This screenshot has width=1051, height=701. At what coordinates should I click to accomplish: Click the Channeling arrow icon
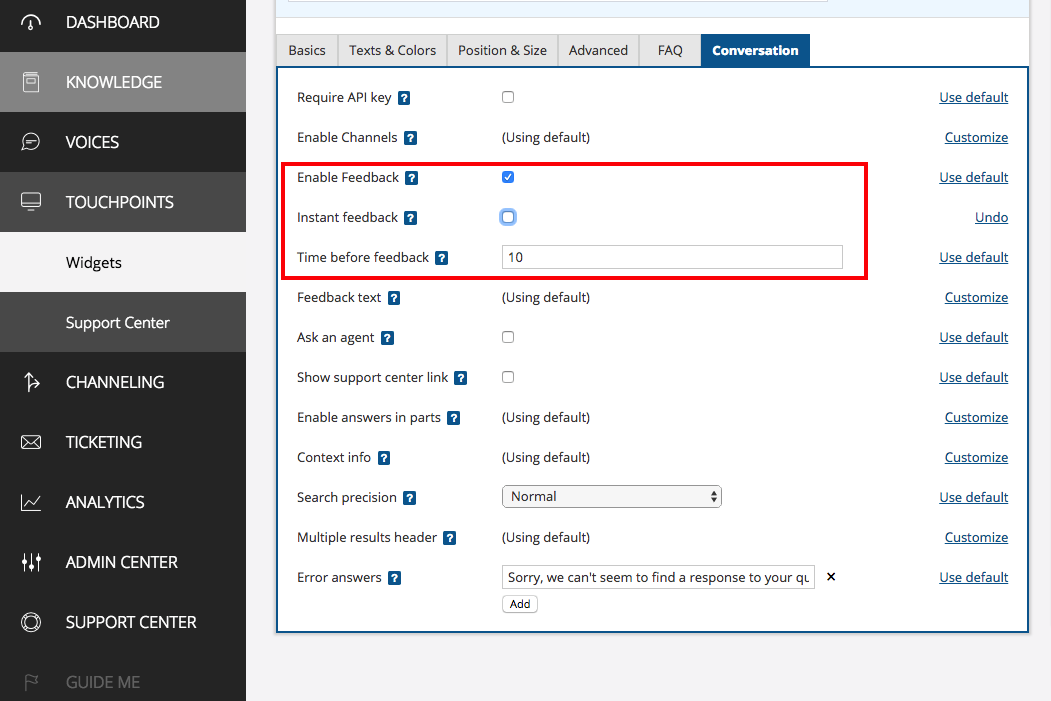coord(32,381)
